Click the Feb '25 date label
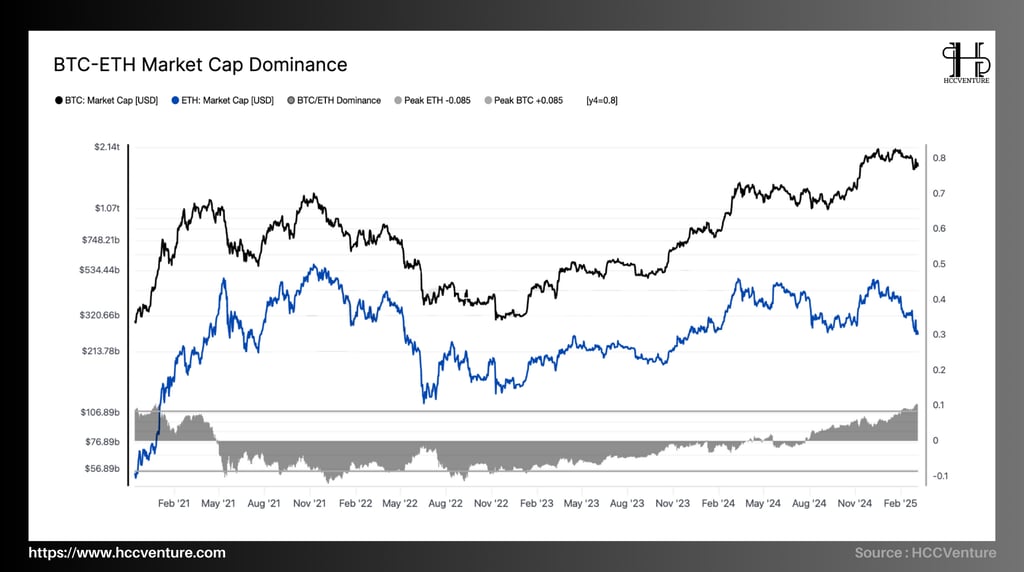 [x=900, y=503]
